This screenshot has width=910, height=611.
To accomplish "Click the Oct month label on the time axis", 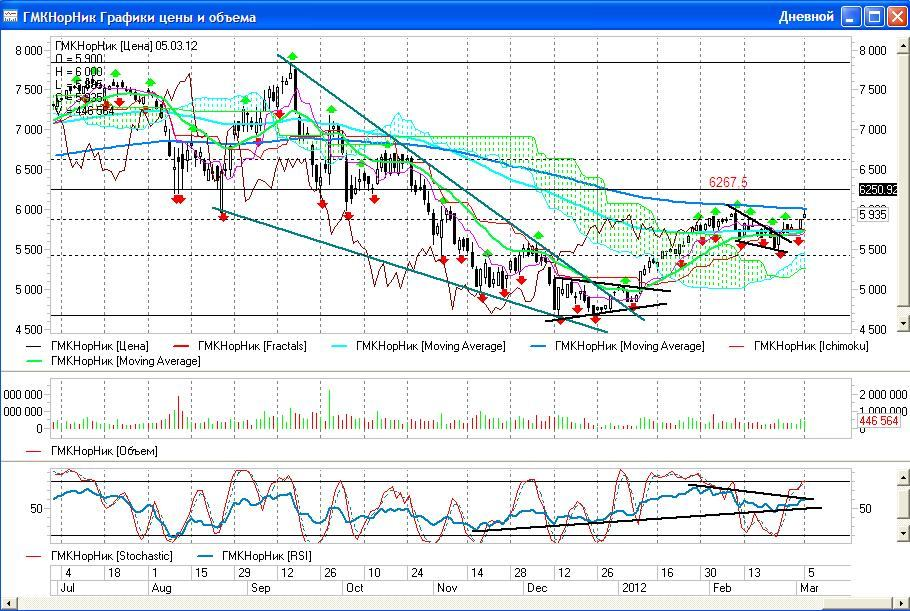I will point(355,588).
